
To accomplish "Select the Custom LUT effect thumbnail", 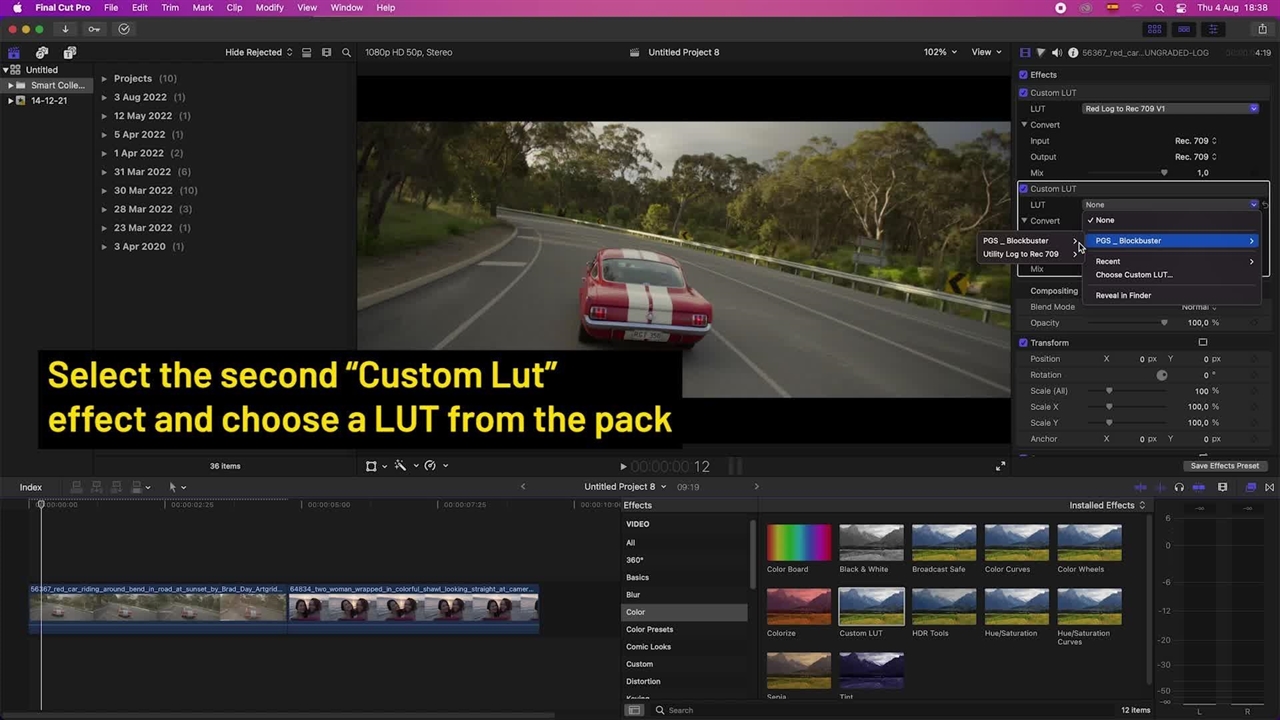I will click(x=871, y=606).
